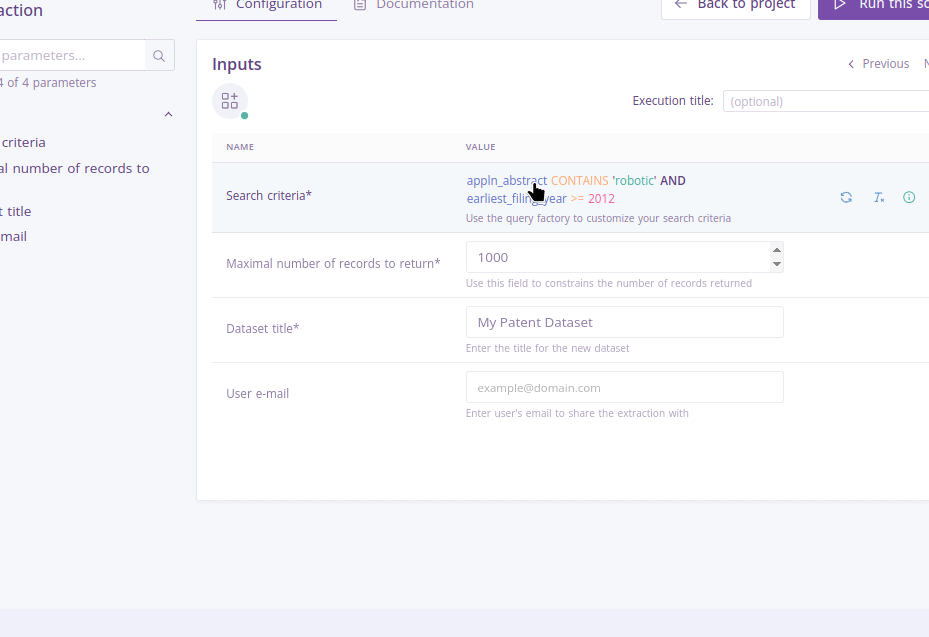Decrease records value using down stepper arrow
Screen dimensions: 929x637
click(x=775, y=263)
